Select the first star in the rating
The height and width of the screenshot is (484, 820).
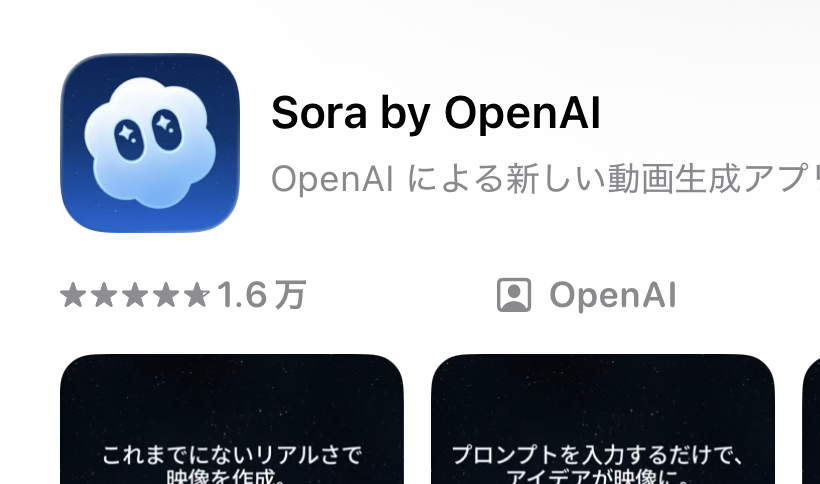(73, 295)
